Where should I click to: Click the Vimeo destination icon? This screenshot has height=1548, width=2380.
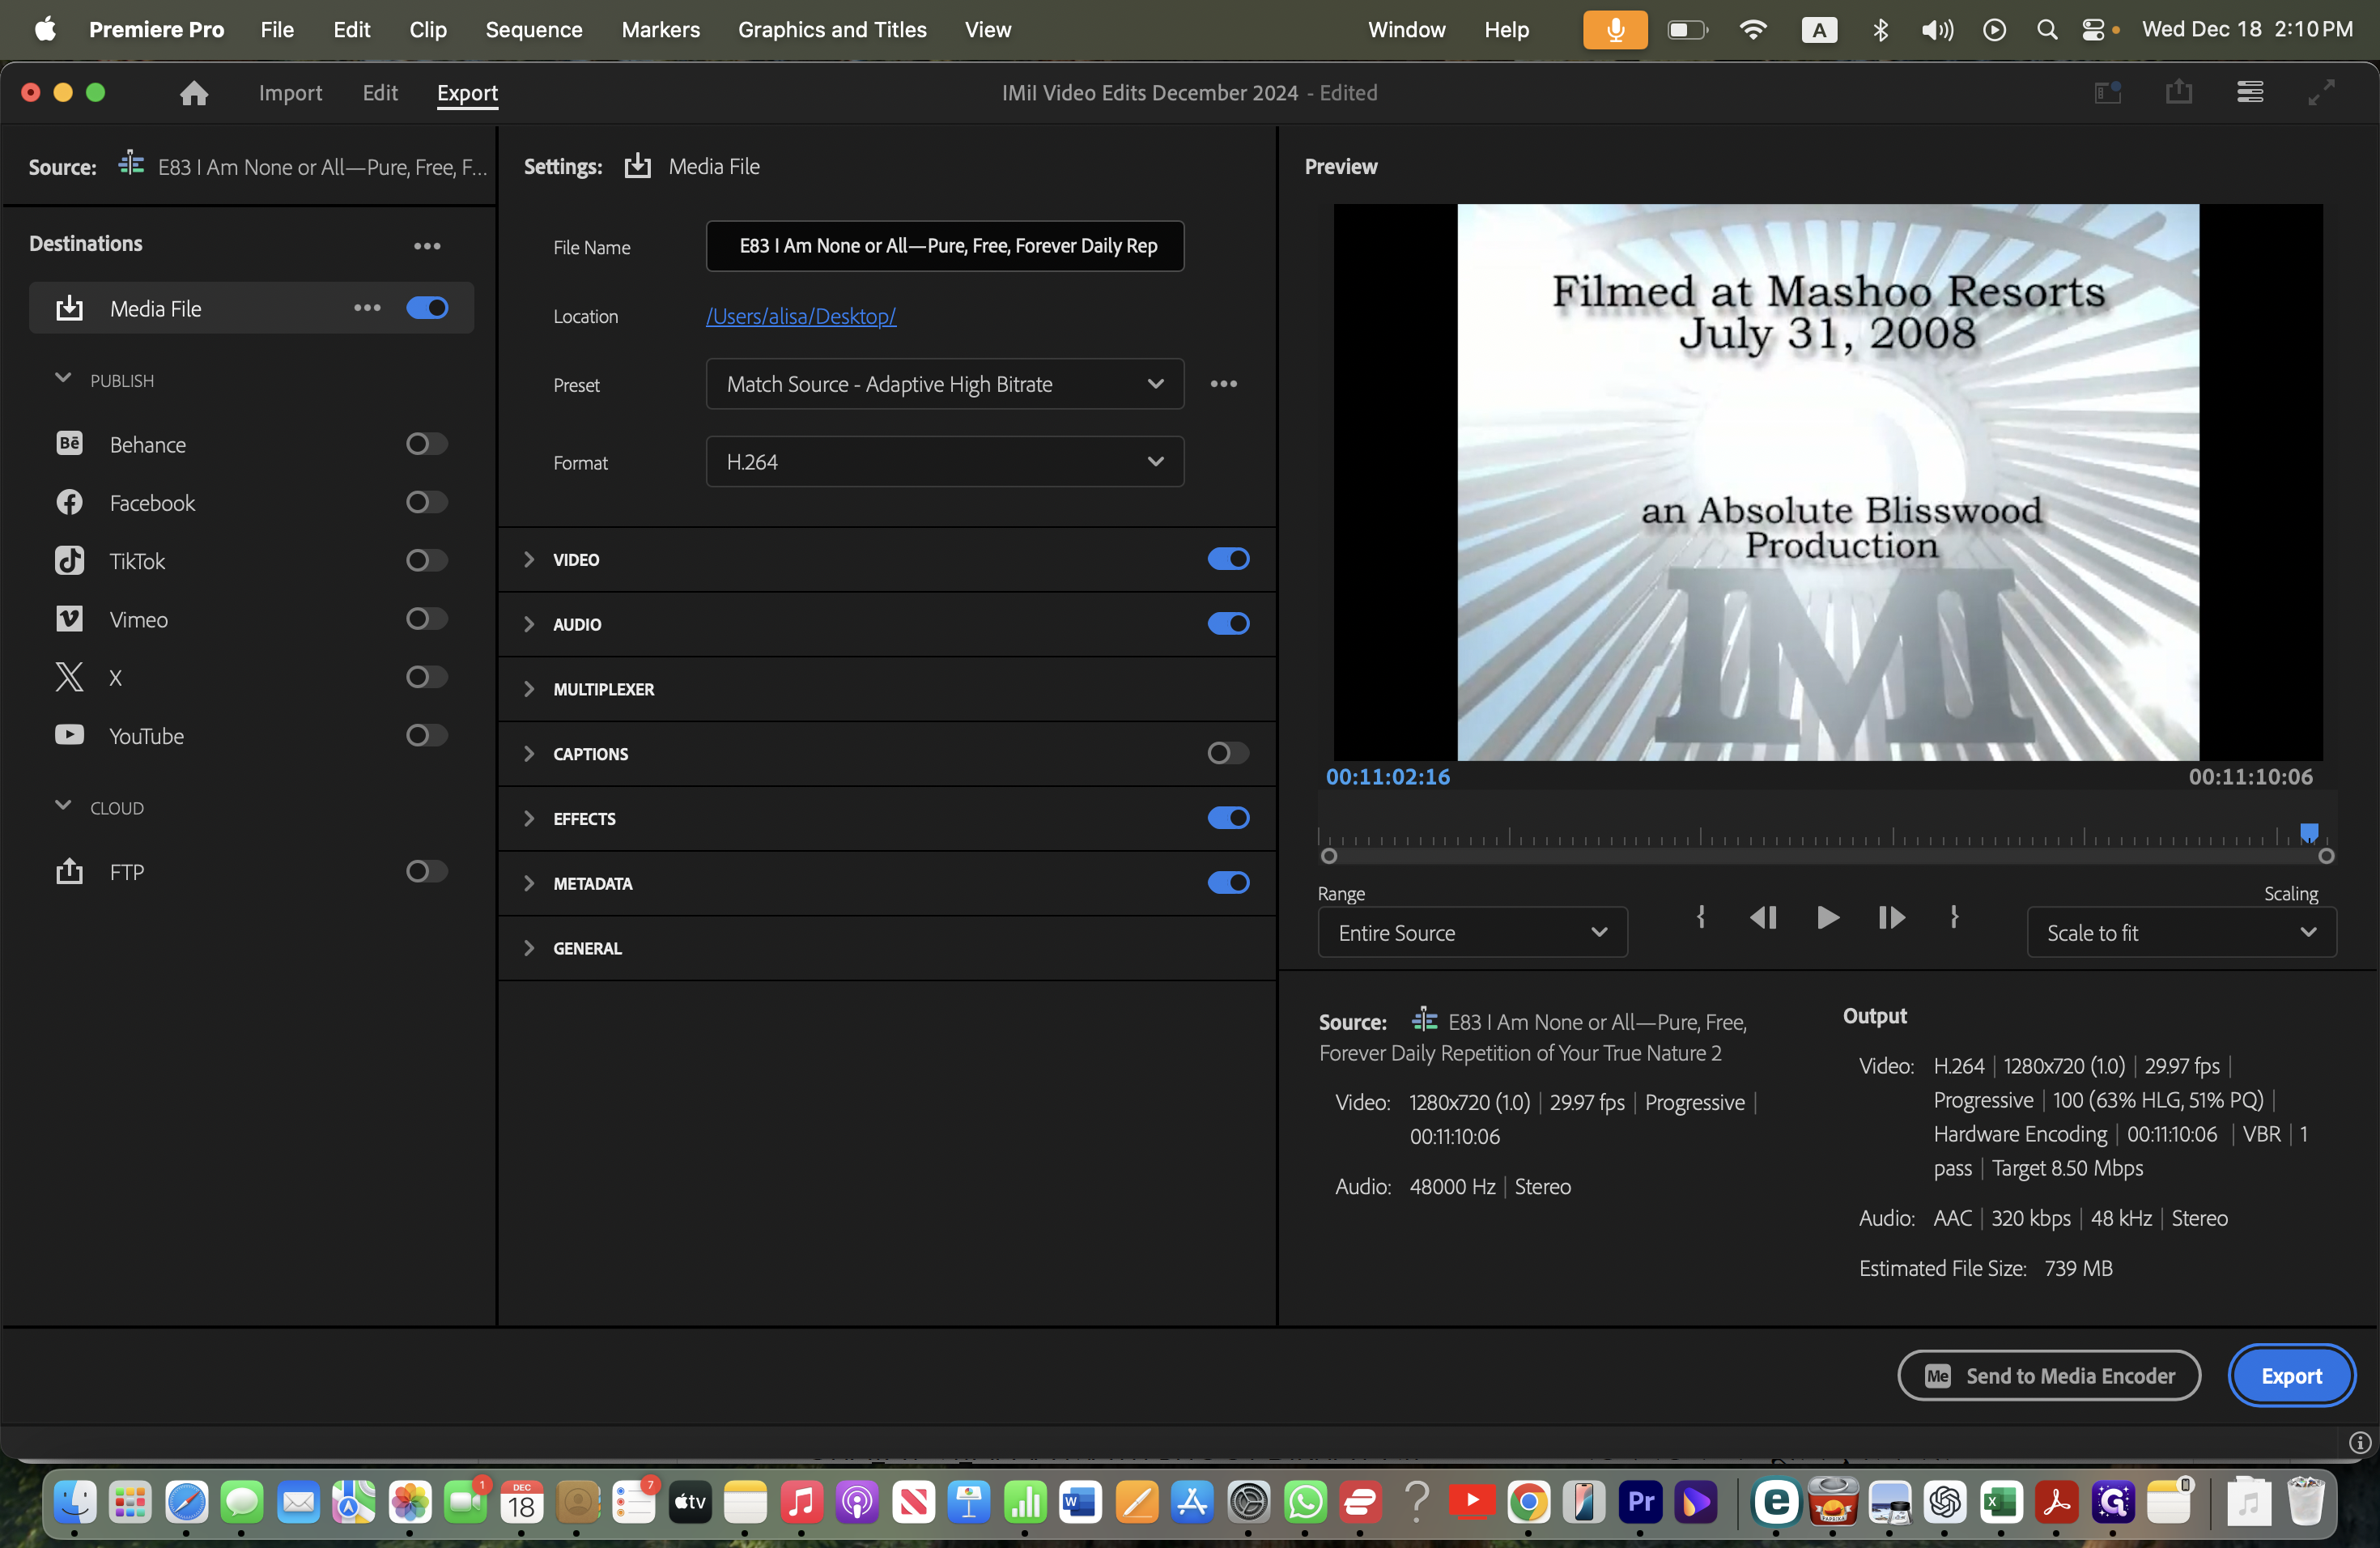pos(69,619)
